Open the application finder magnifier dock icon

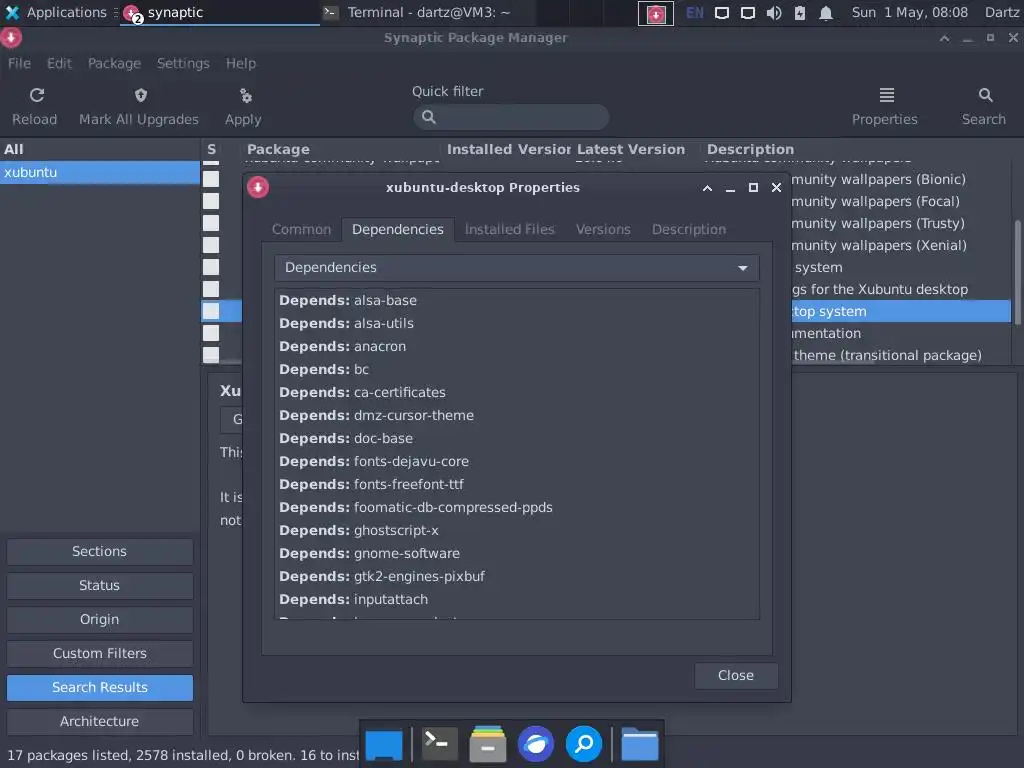coord(583,744)
